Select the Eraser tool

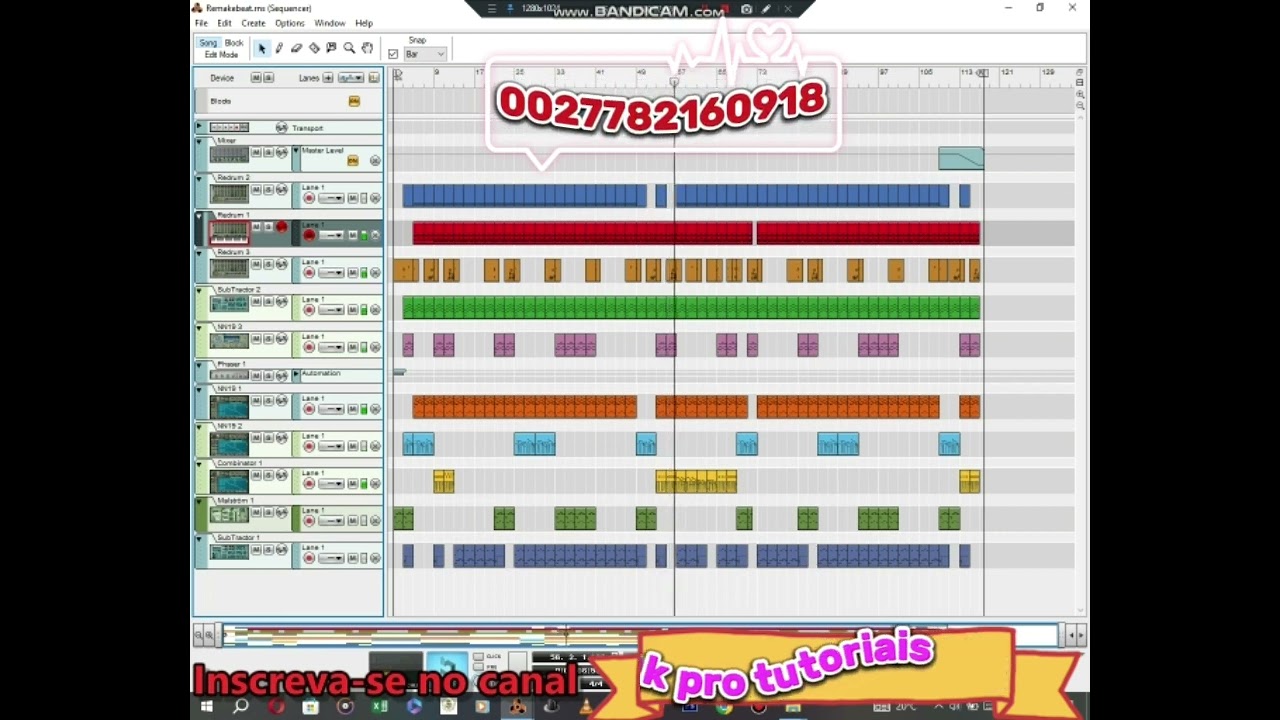click(296, 48)
